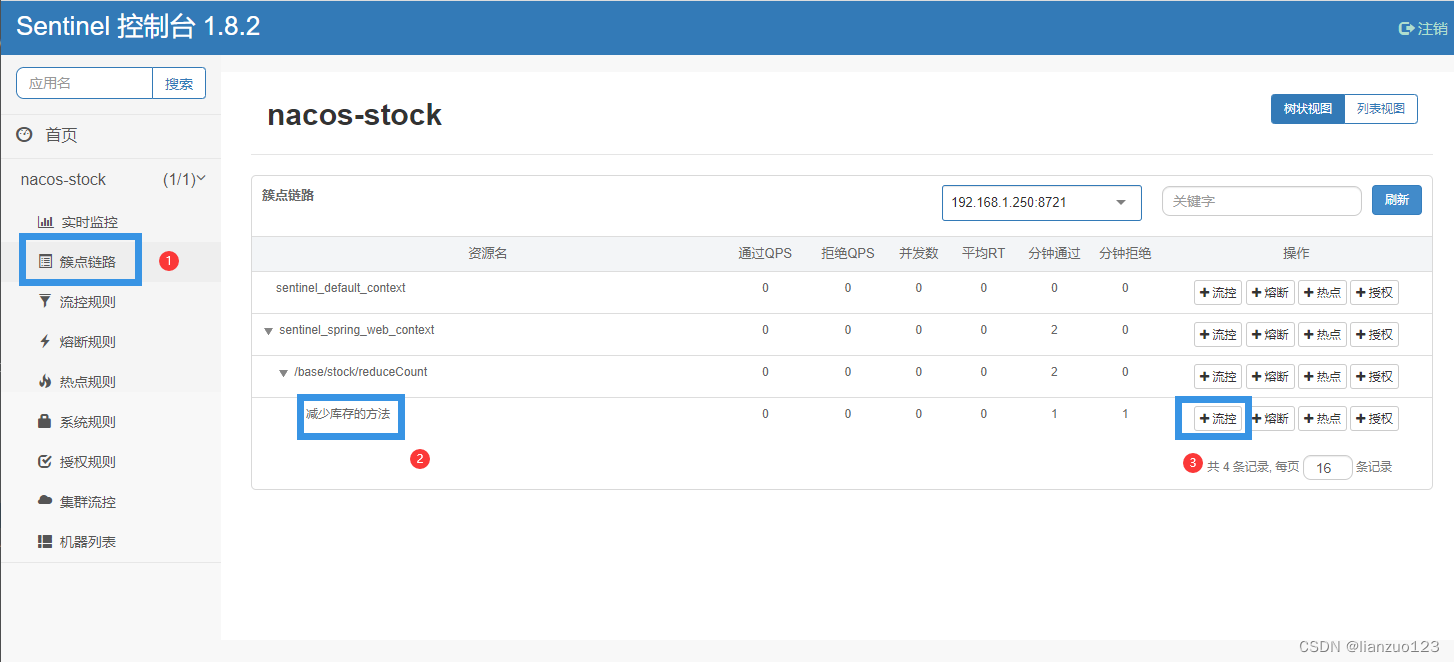Click 注销 to log out
The image size is (1454, 662).
(1432, 28)
